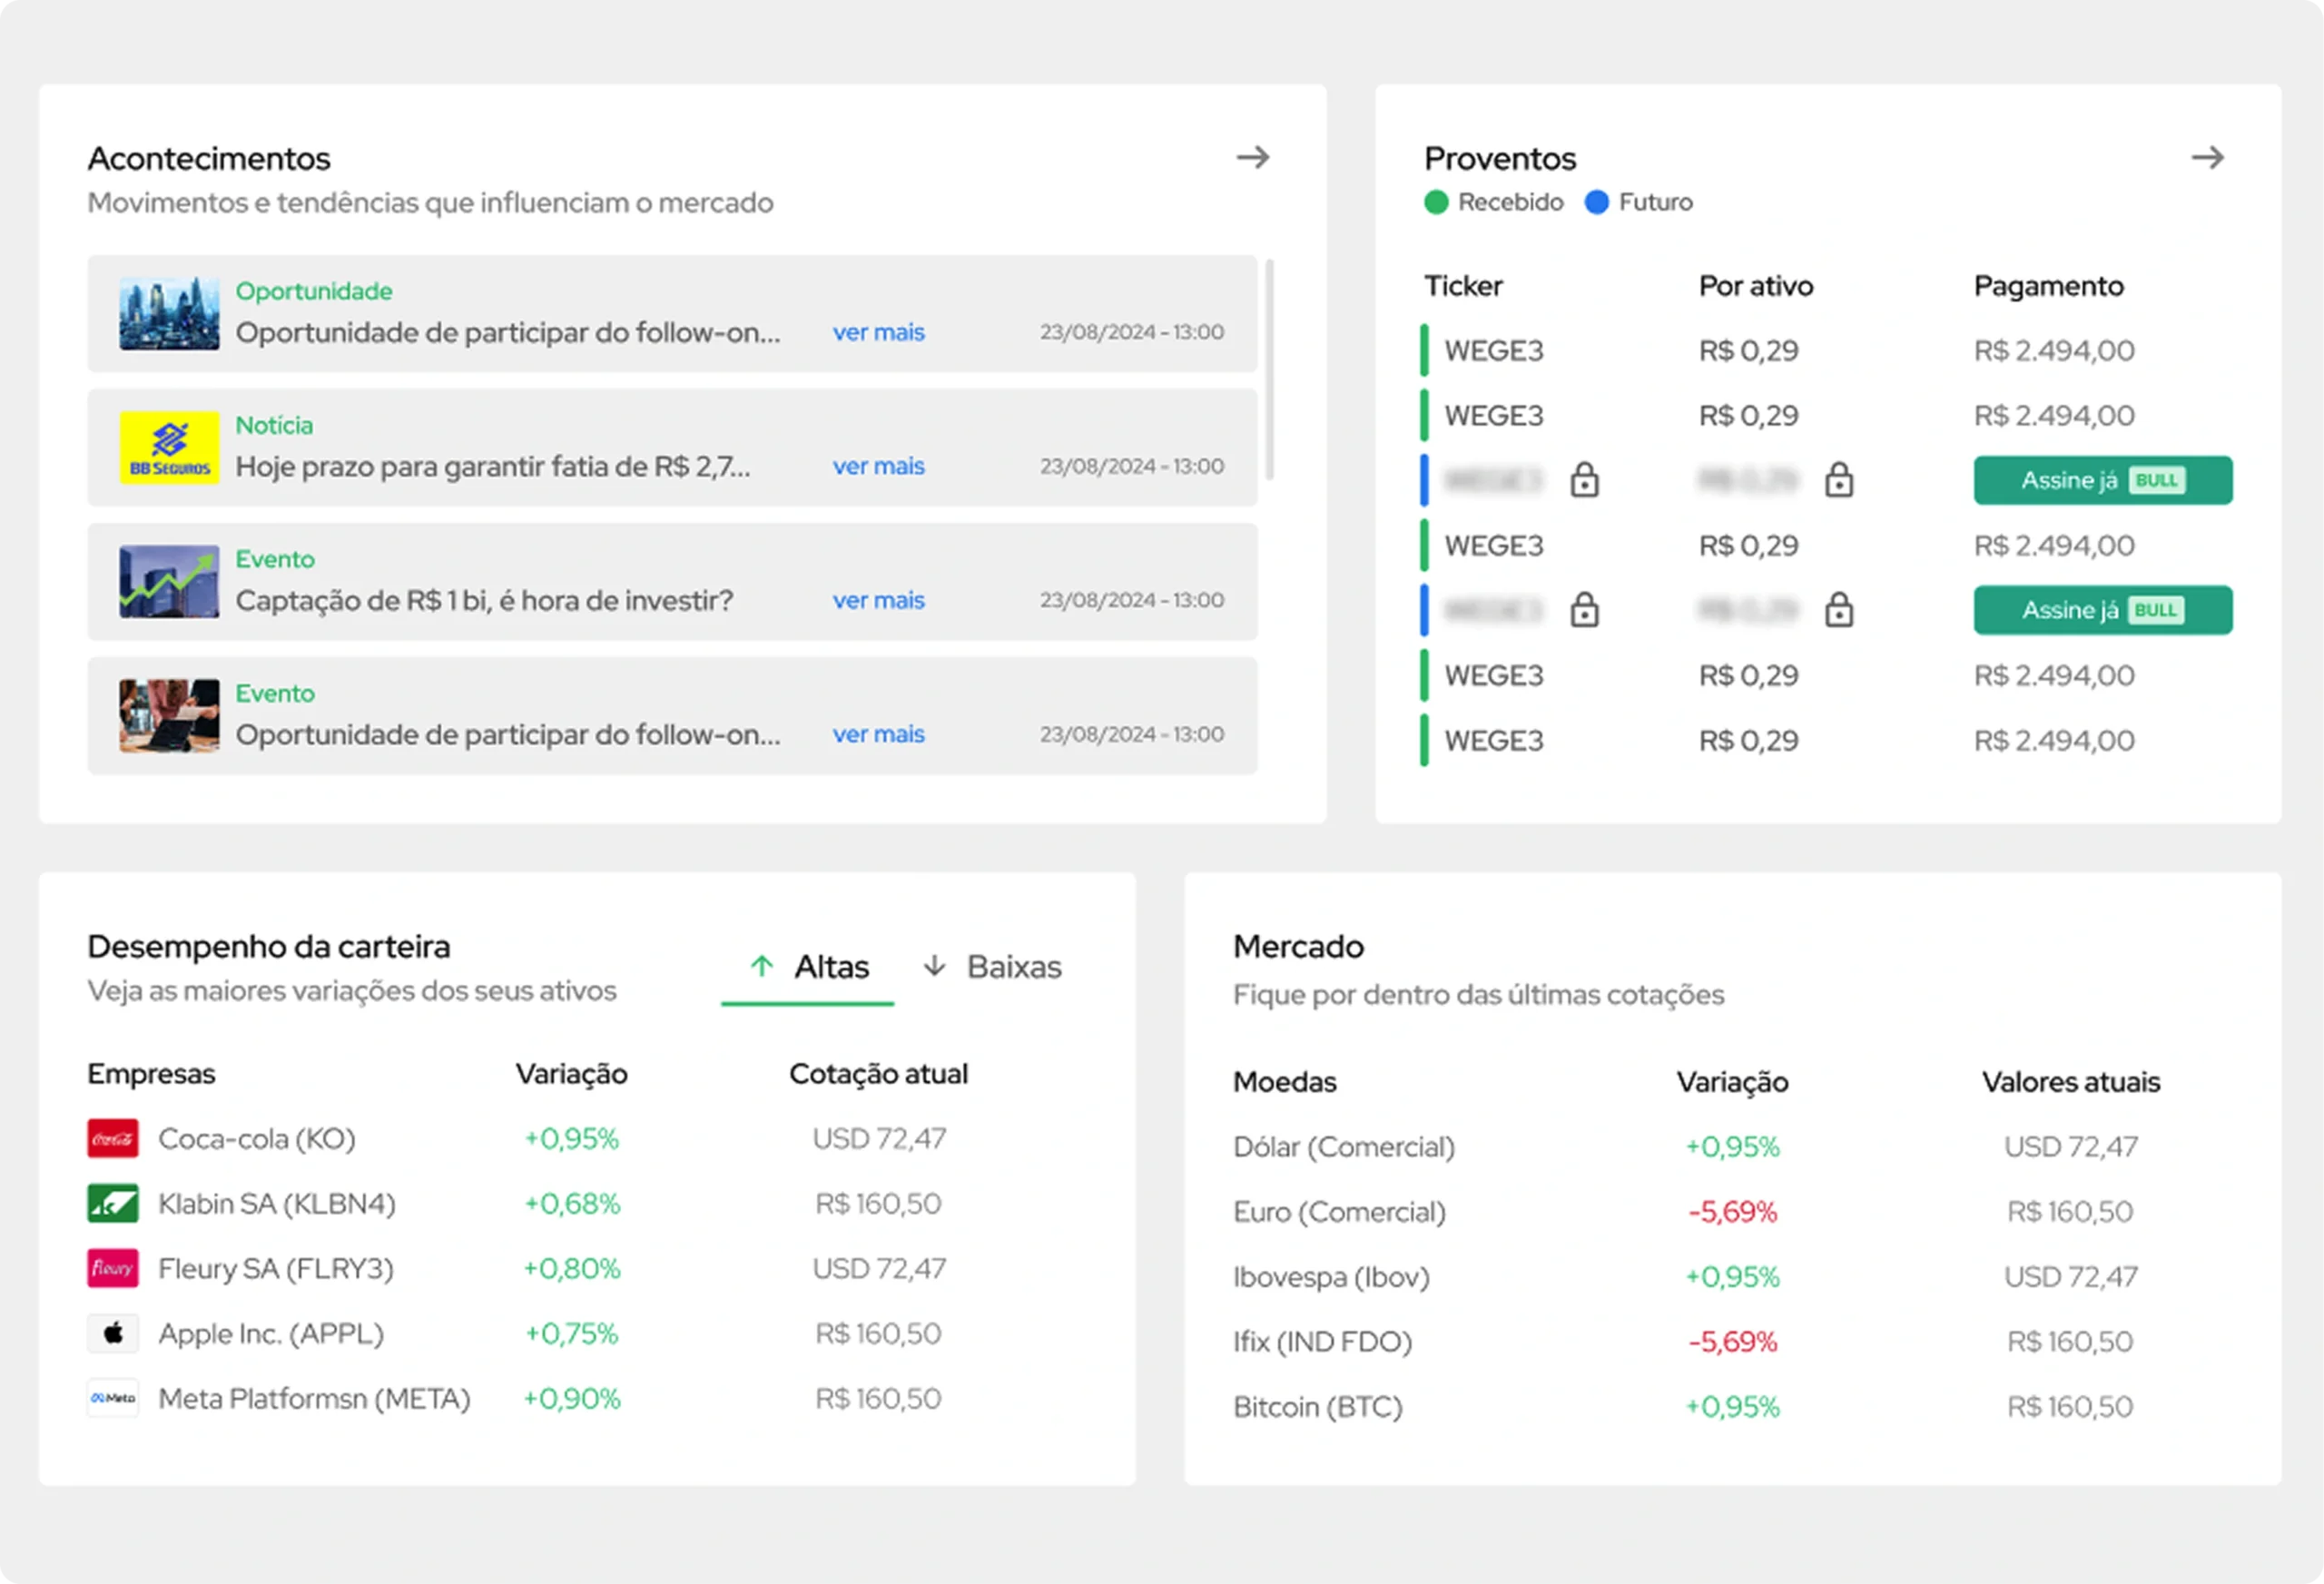Click the Meta logo beside Meta Platformsn
Viewport: 2324px width, 1584px height.
112,1398
